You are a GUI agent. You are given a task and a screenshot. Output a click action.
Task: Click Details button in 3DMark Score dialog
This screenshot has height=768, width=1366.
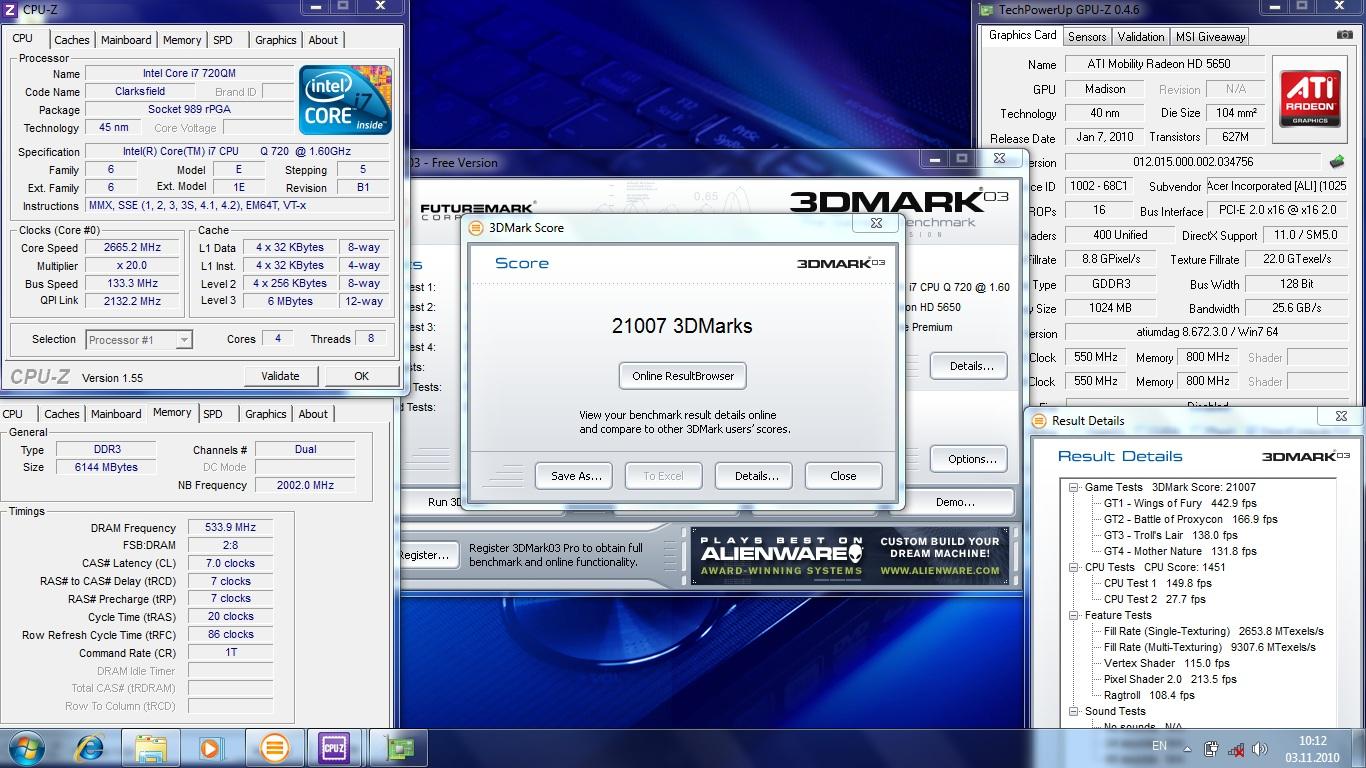tap(756, 476)
